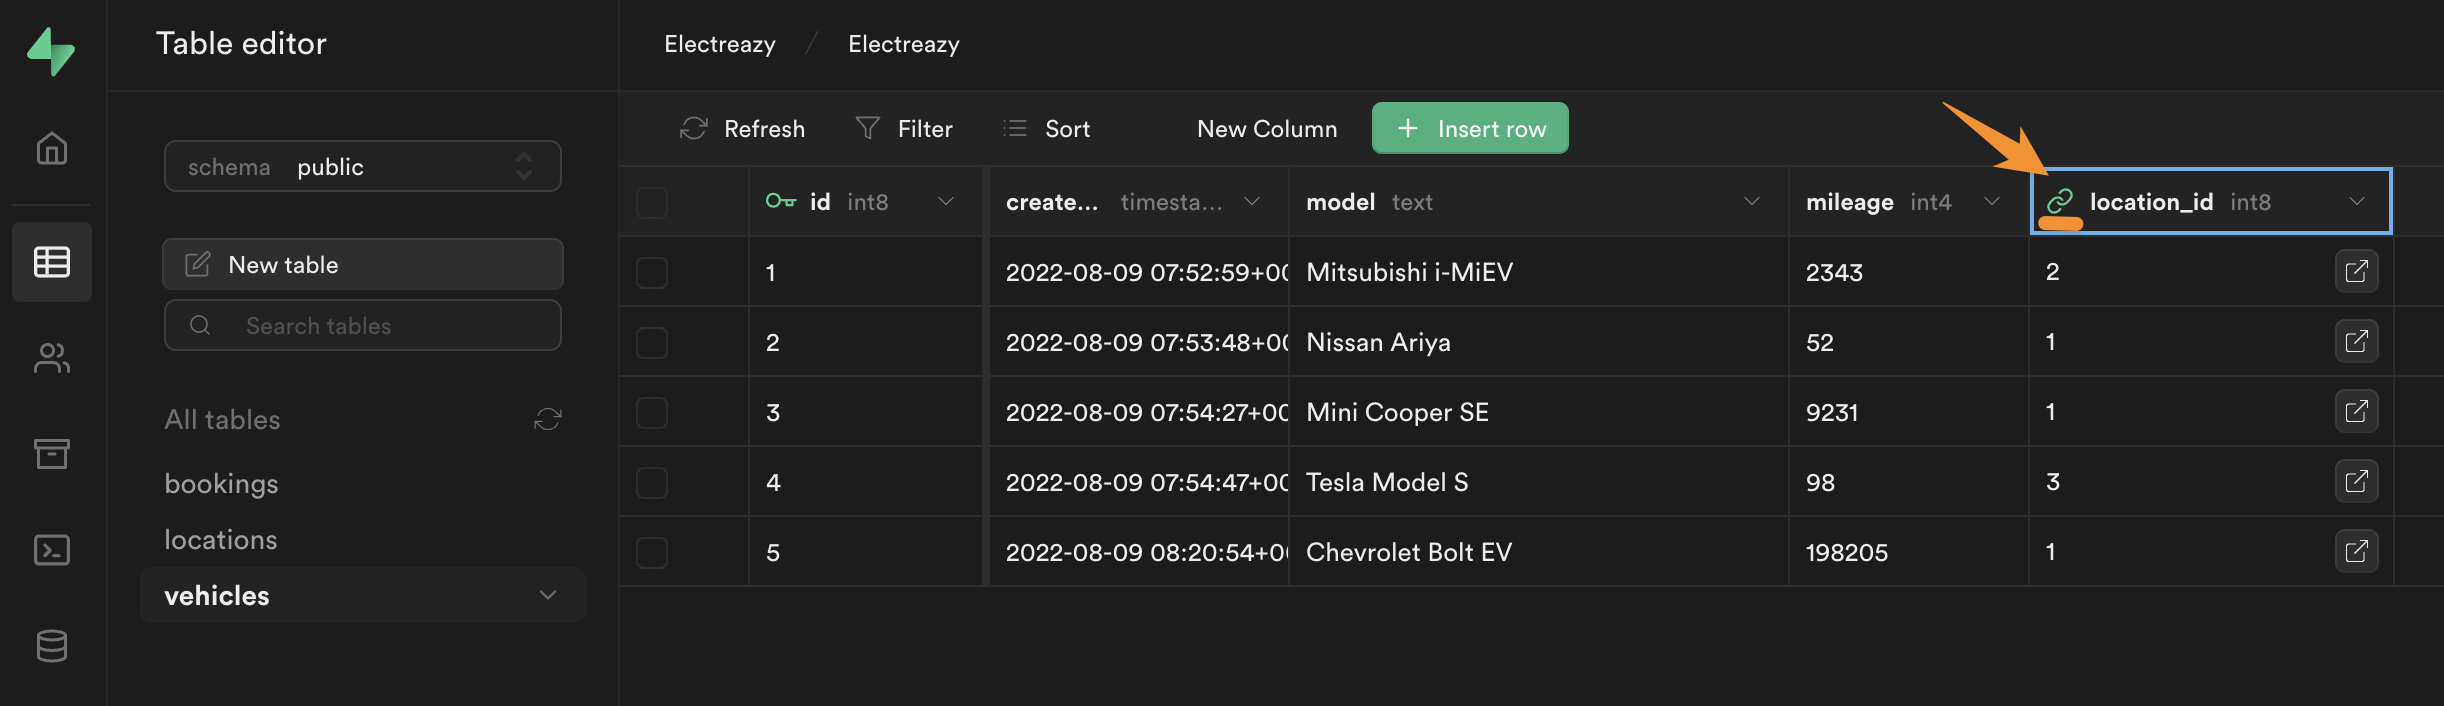Open the Database icon in the sidebar

(52, 646)
